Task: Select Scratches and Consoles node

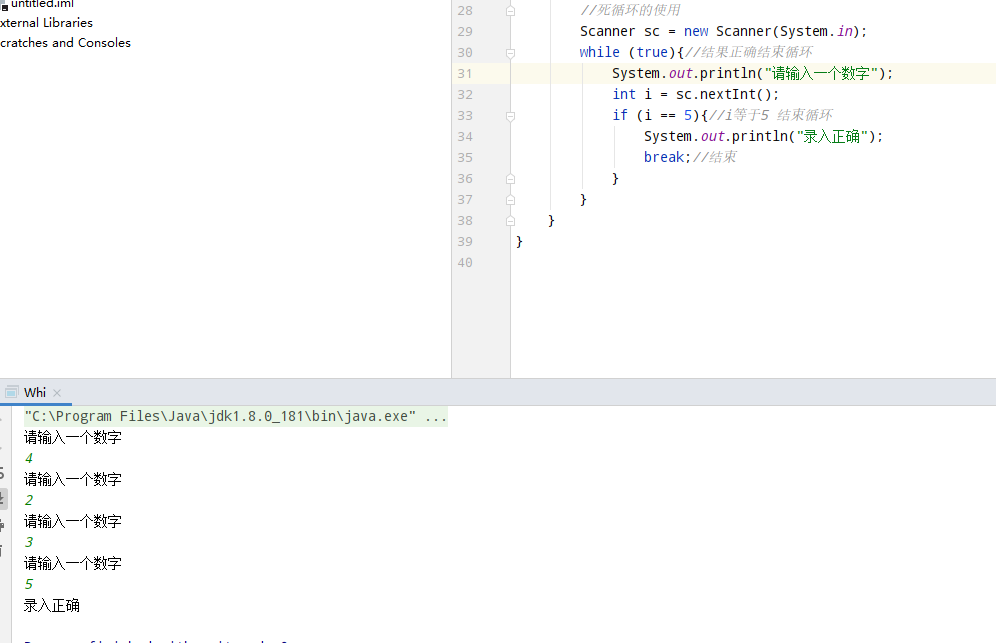Action: [65, 43]
